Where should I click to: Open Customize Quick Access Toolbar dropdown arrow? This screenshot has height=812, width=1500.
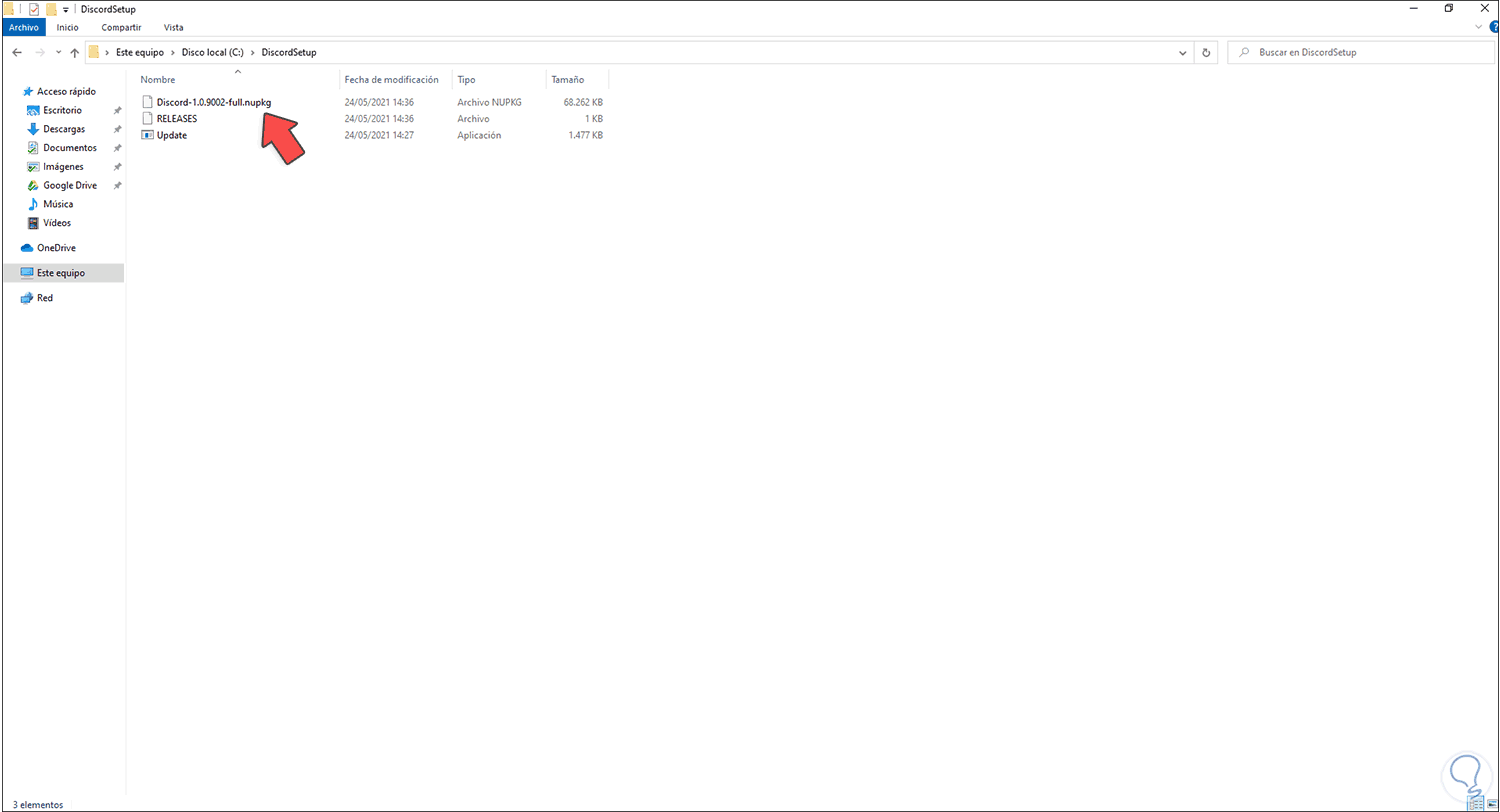(x=65, y=9)
